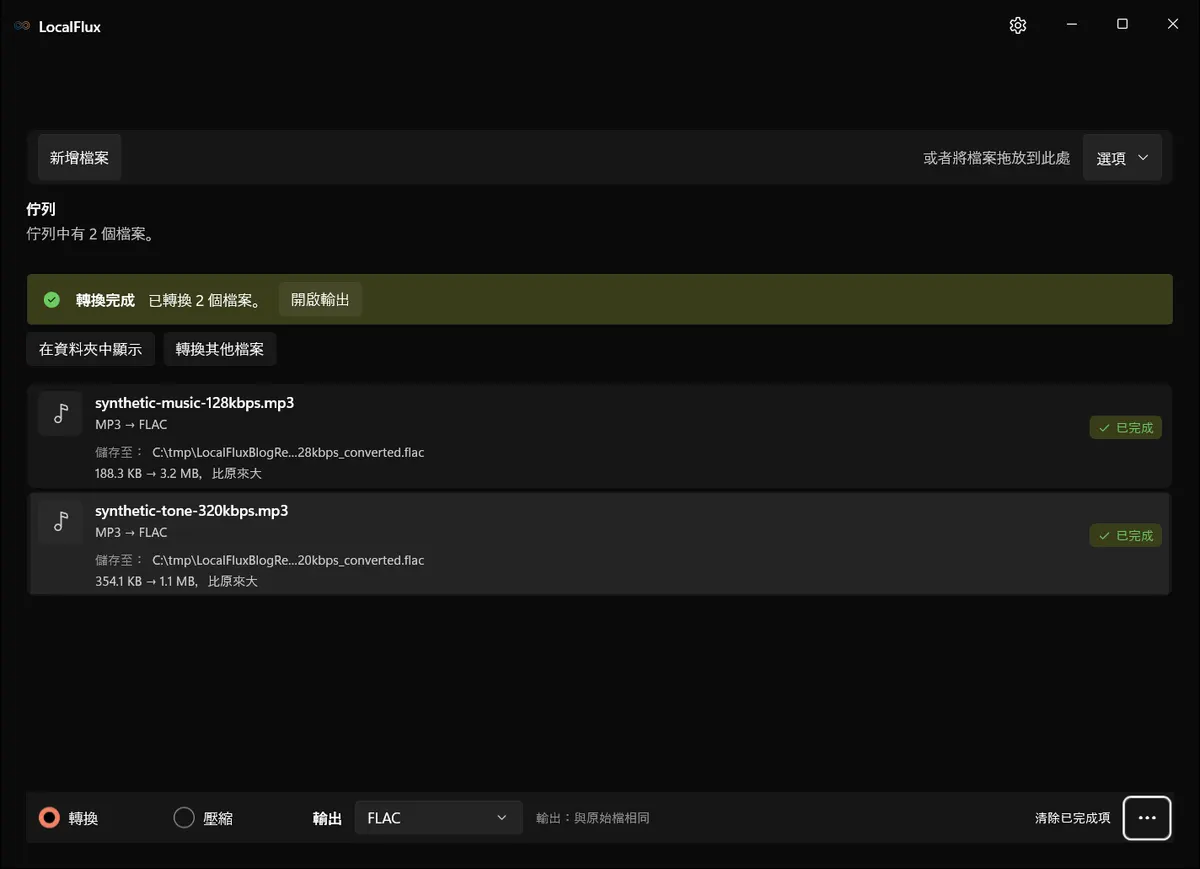This screenshot has height=869, width=1200.
Task: Click music note icon for synthetic-tone-320kbps.mp3
Action: [x=61, y=521]
